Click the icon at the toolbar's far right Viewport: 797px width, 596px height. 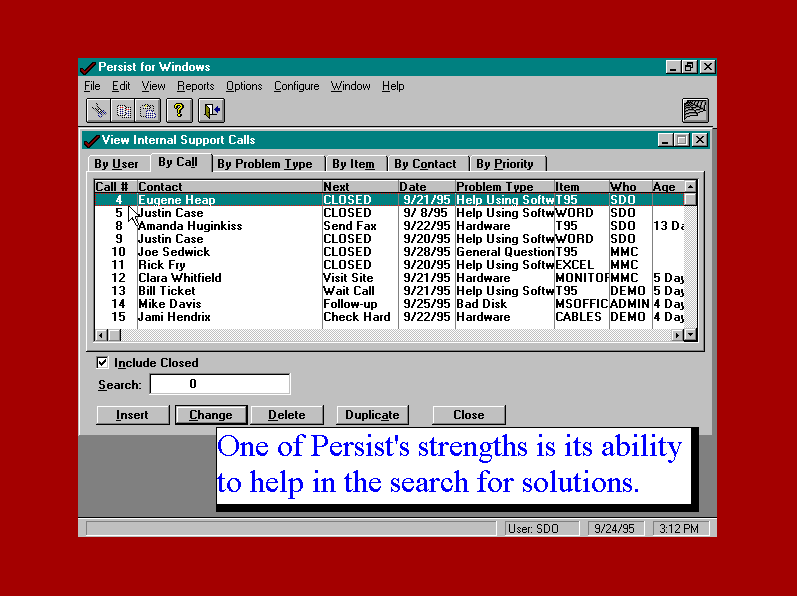[x=695, y=110]
